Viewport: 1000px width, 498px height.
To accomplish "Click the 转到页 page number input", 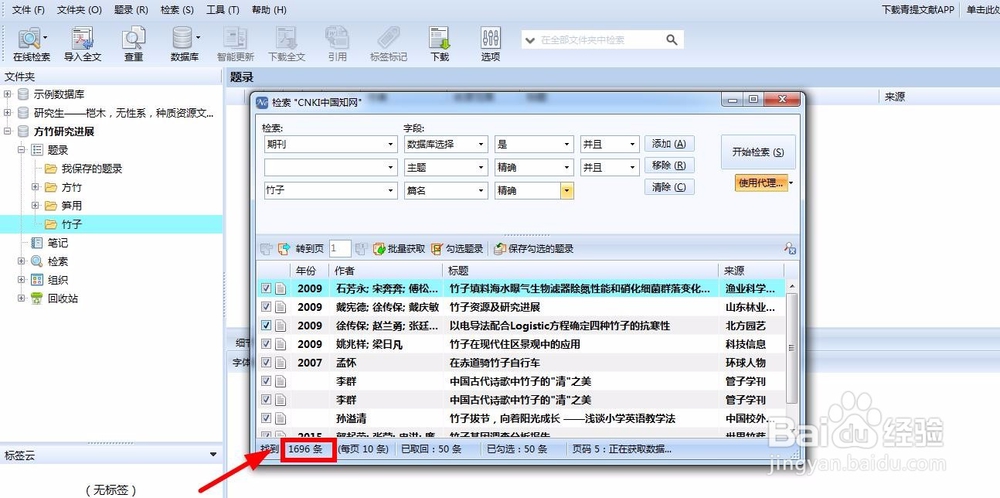I will point(340,249).
